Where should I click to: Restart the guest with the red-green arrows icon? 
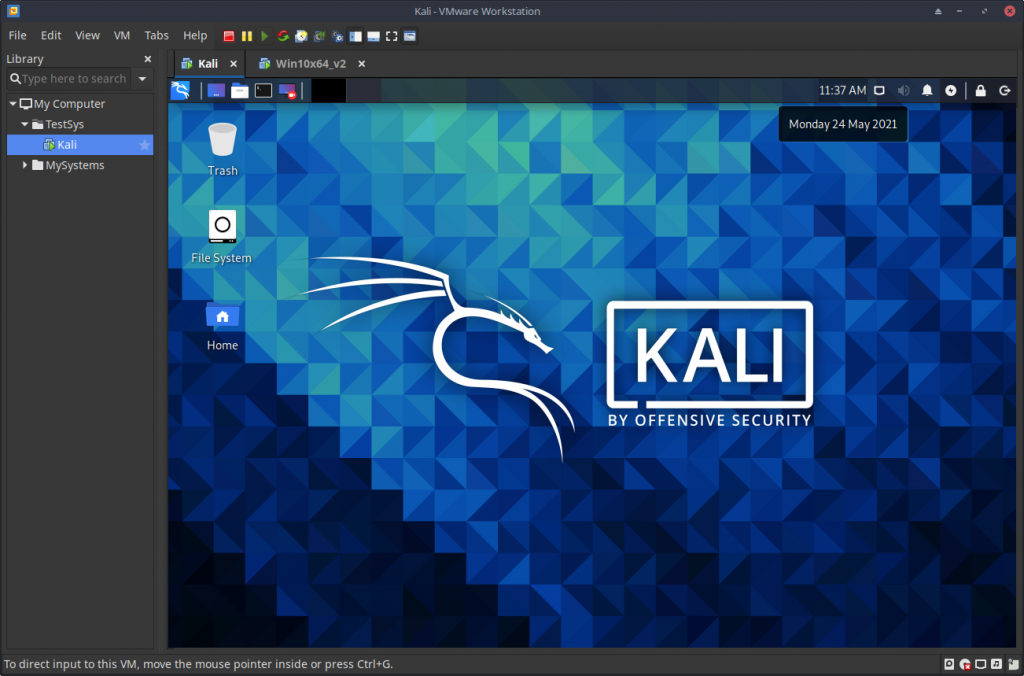pos(283,36)
